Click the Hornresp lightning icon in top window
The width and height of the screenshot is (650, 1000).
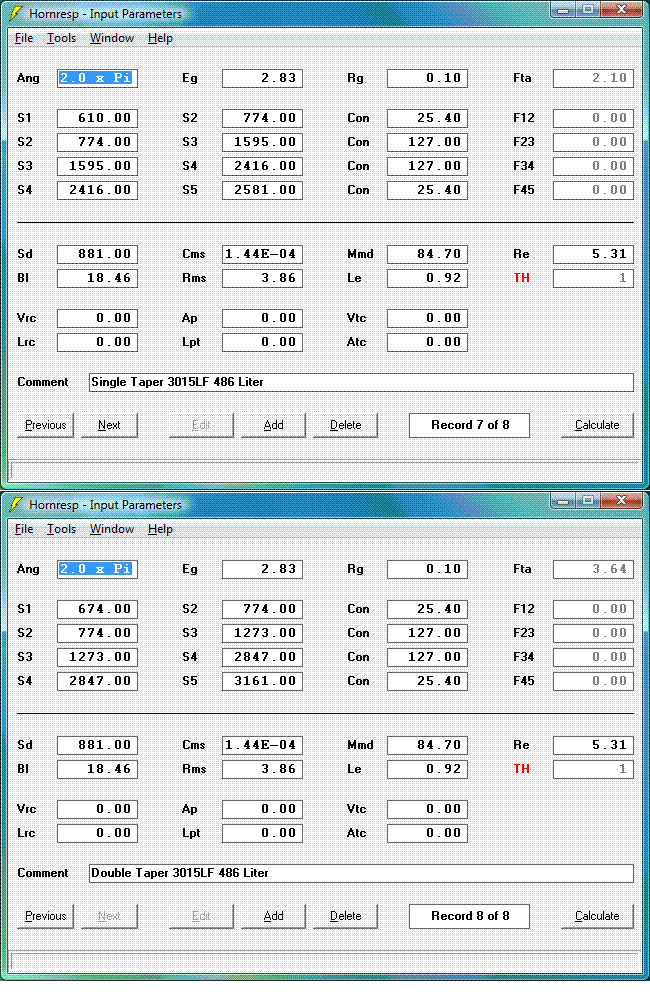[x=16, y=13]
